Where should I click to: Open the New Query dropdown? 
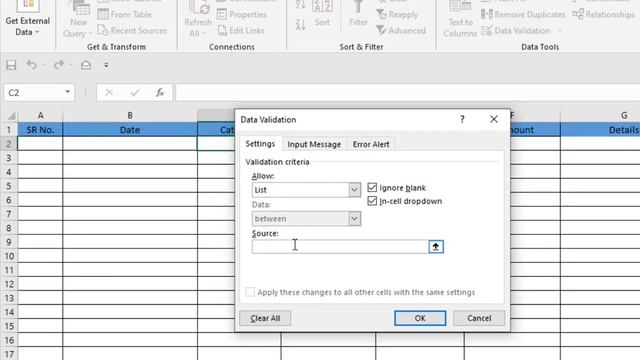pos(77,20)
